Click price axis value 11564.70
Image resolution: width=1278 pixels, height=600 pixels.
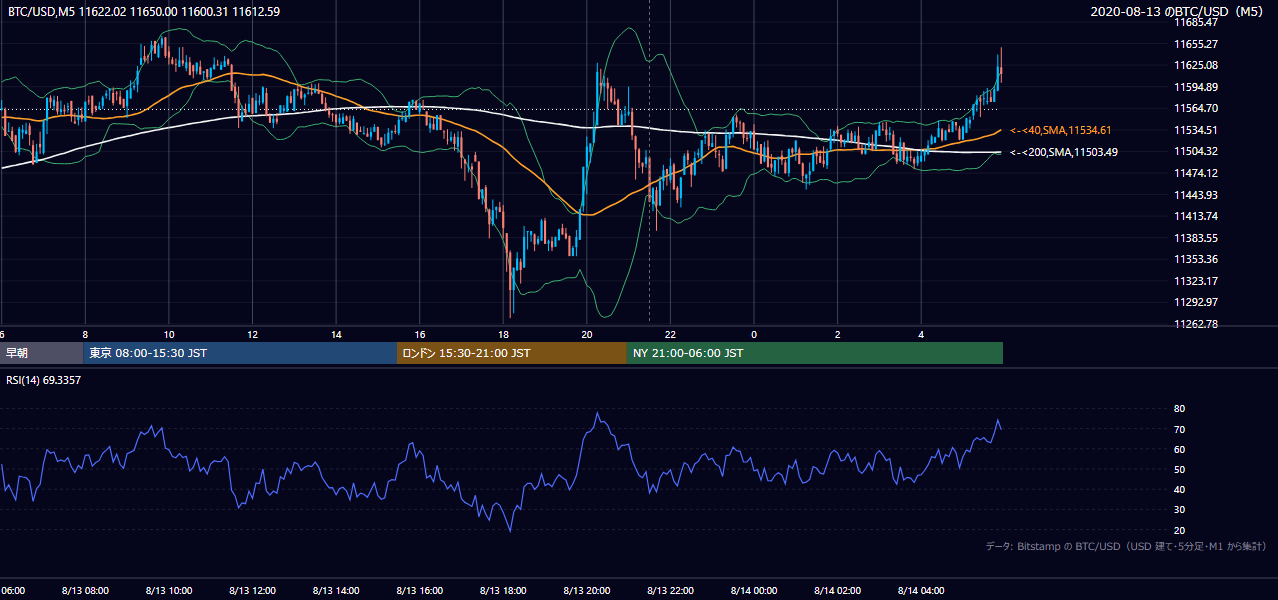tap(1196, 108)
